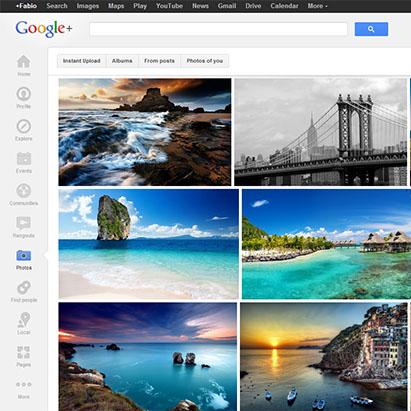Focus the Google+ search field
This screenshot has width=411, height=411.
click(219, 29)
